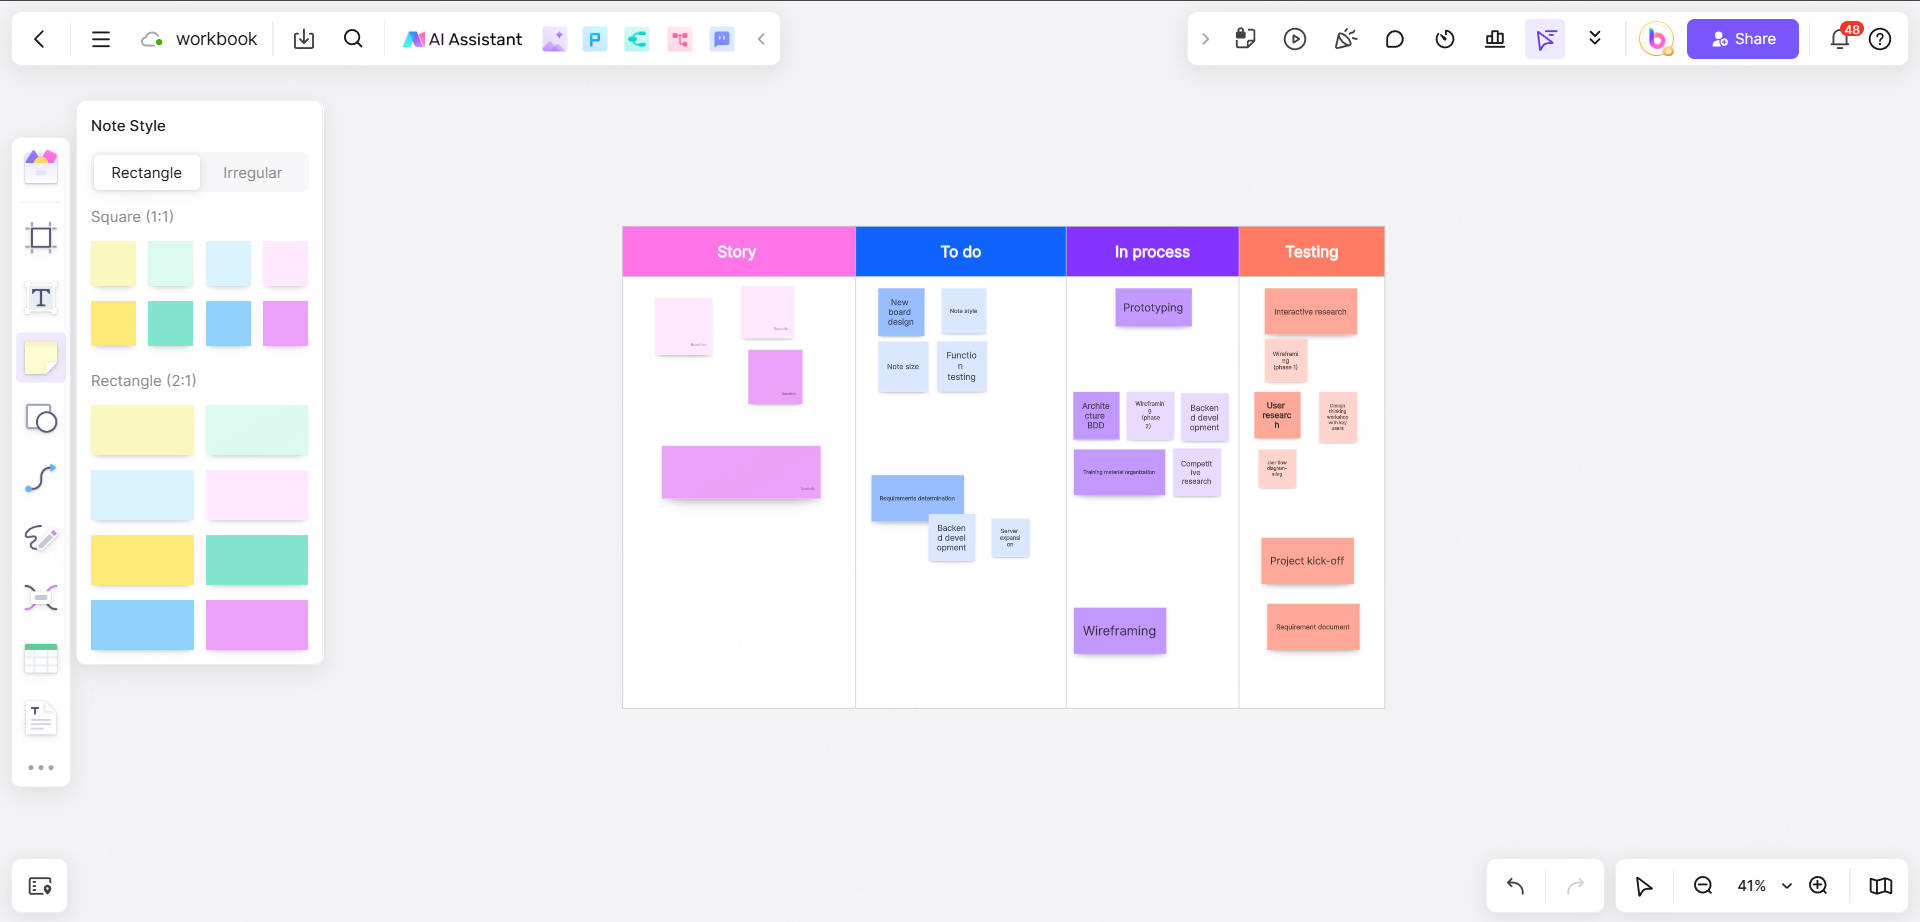Select the Frame tool
1920x922 pixels.
click(41, 238)
